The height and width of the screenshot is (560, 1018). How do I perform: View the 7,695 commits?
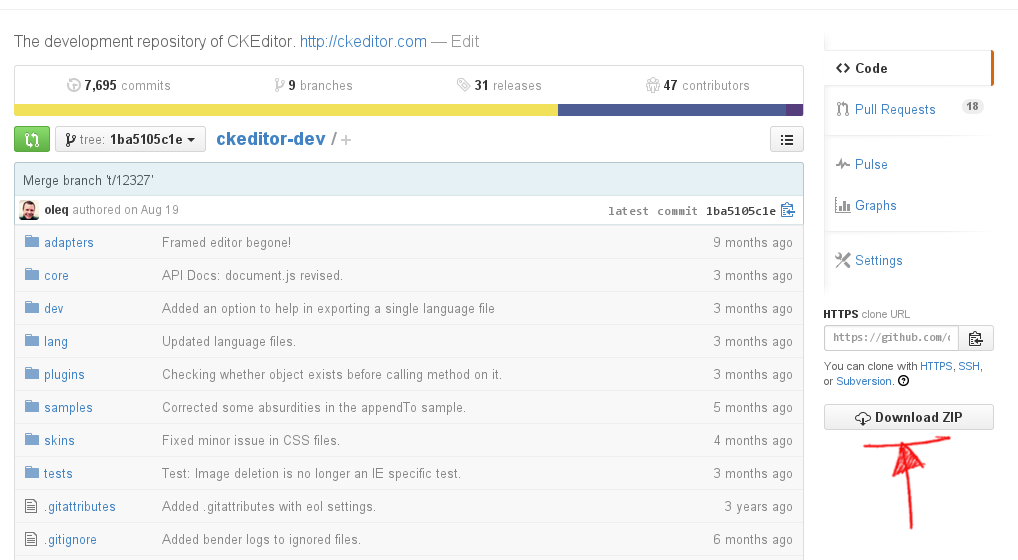pos(119,85)
